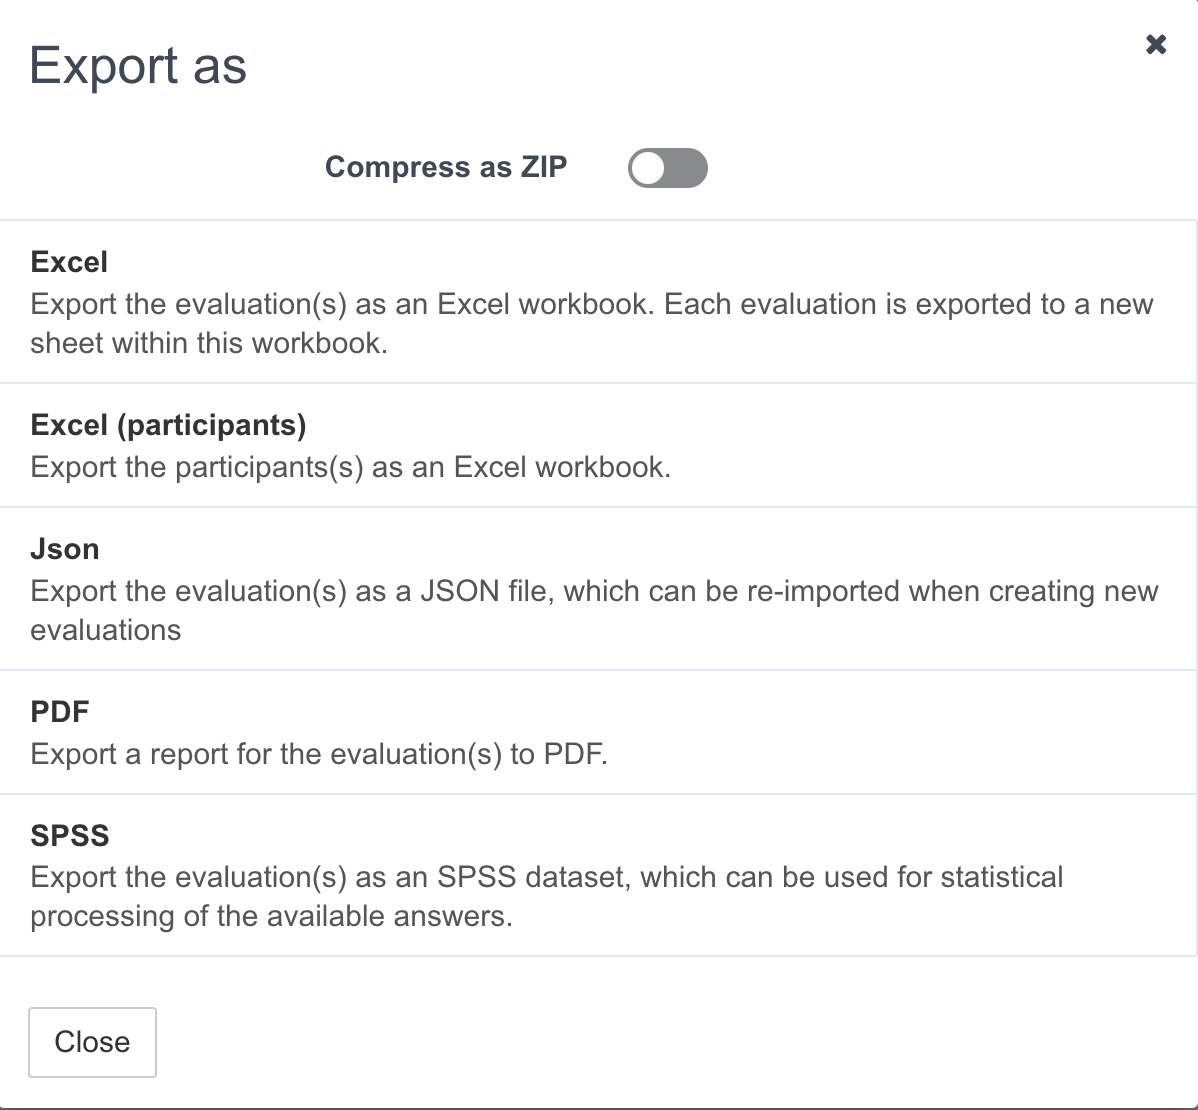
Task: Click the Export as dialog heading
Action: pyautogui.click(x=138, y=66)
